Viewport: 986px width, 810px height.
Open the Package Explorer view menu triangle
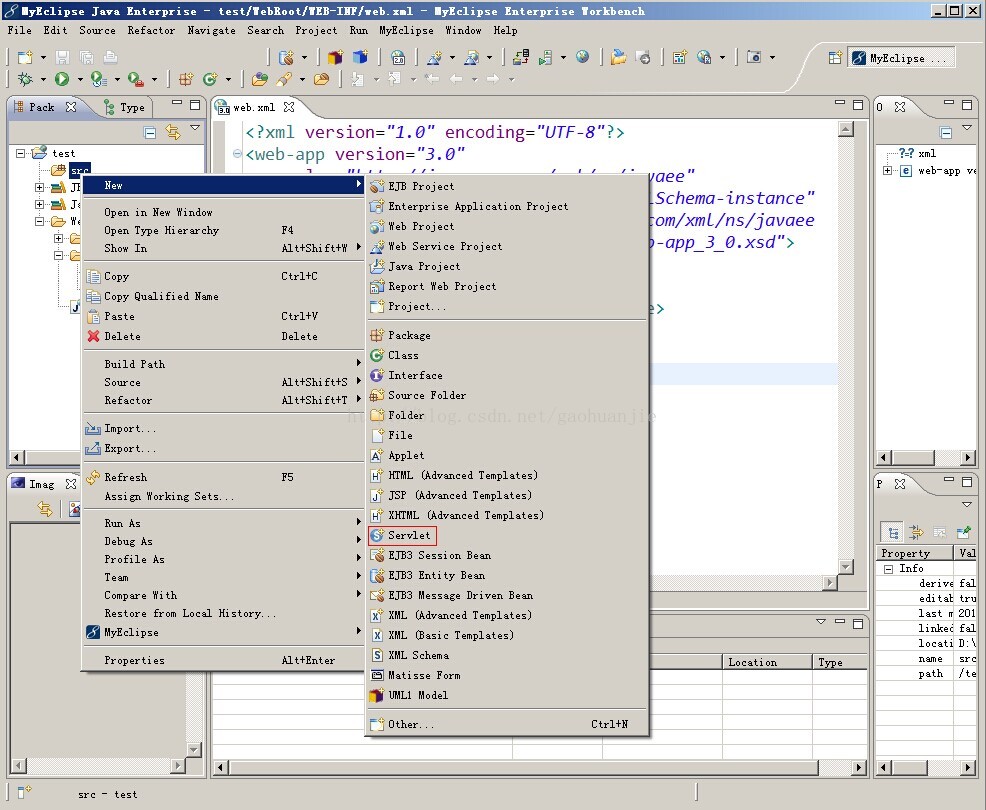(195, 128)
